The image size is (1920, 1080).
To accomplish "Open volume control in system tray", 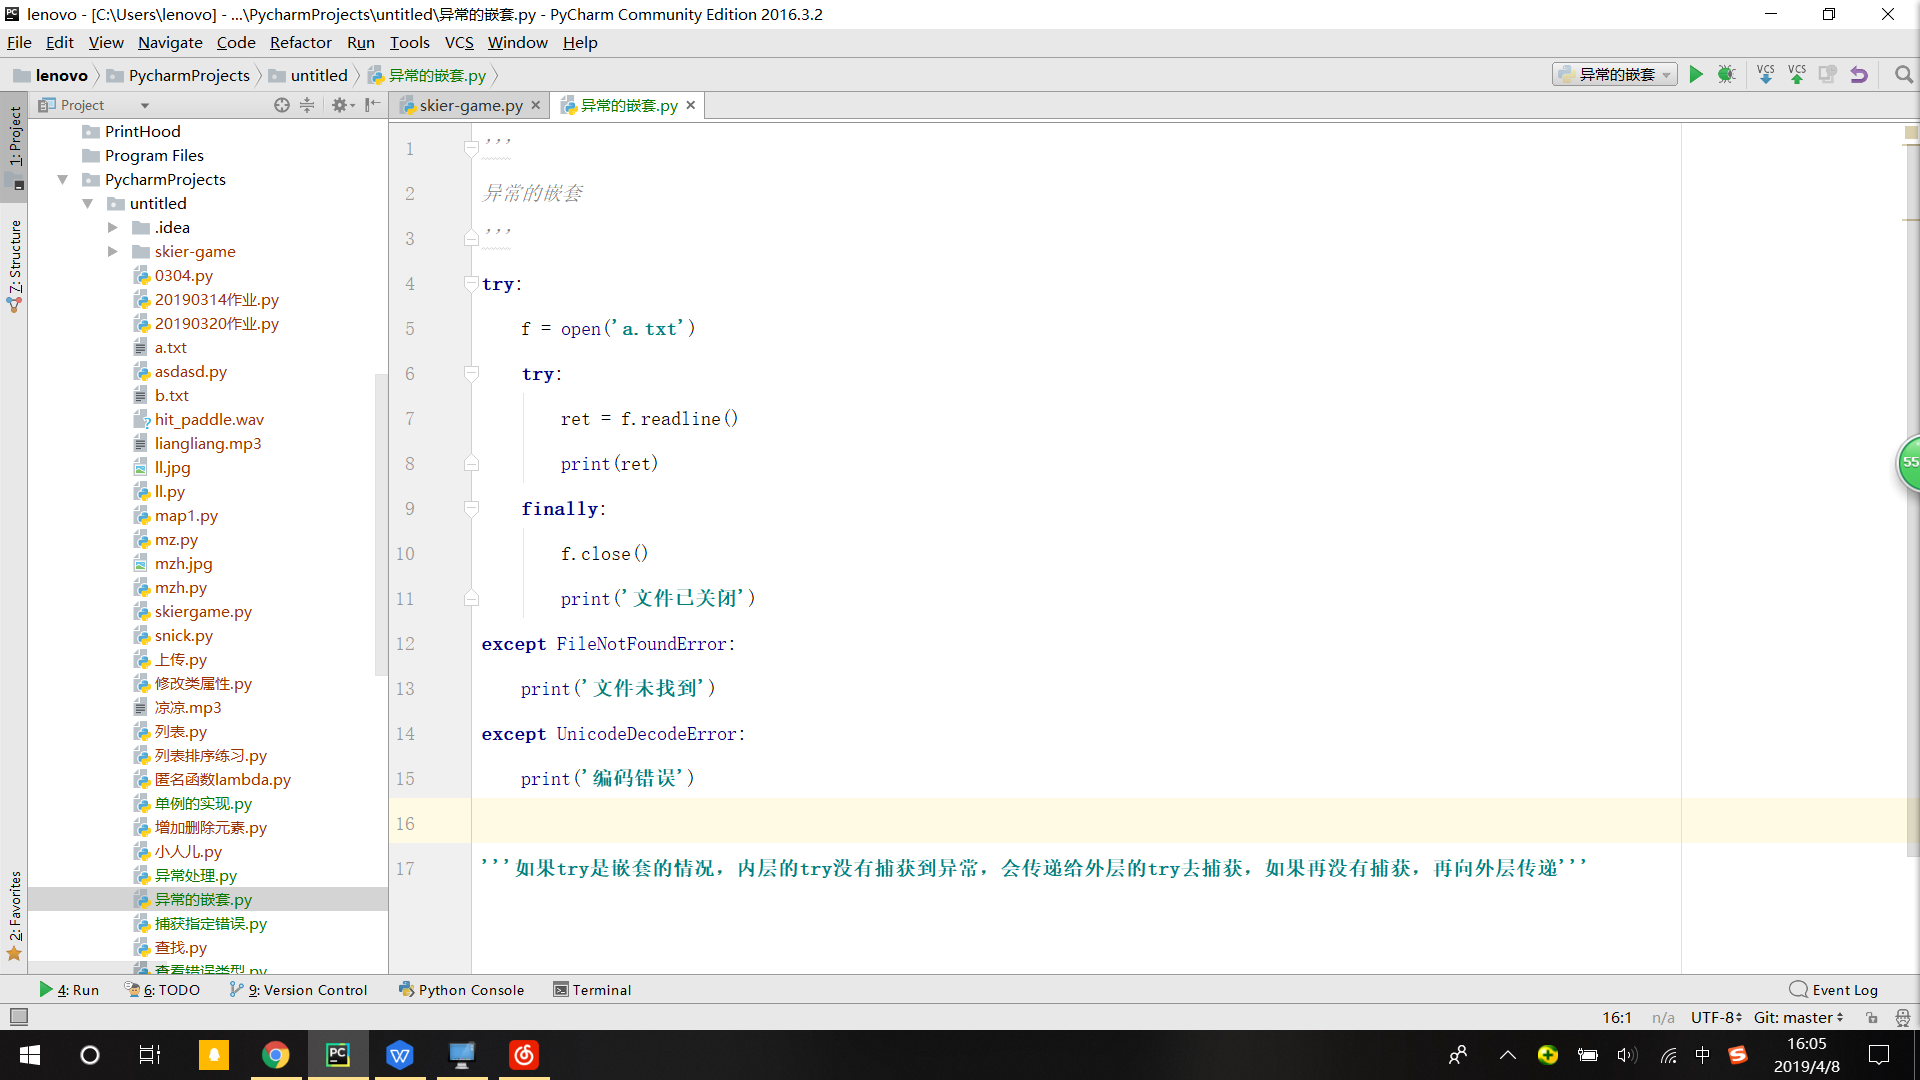I will coord(1627,1055).
